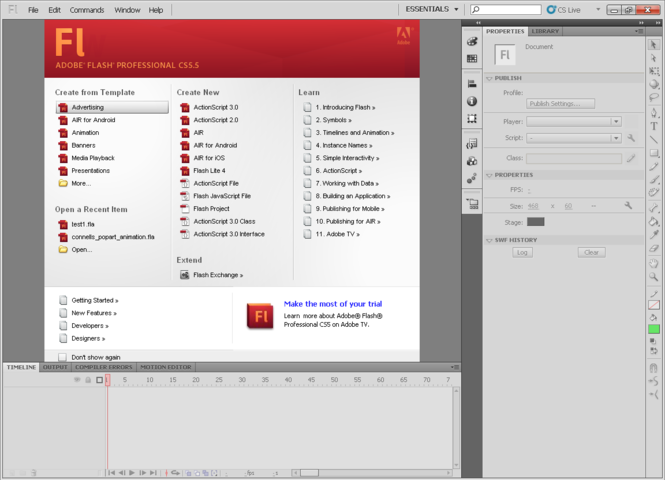The image size is (665, 480).
Task: Switch to the OUTPUT tab
Action: (x=55, y=367)
